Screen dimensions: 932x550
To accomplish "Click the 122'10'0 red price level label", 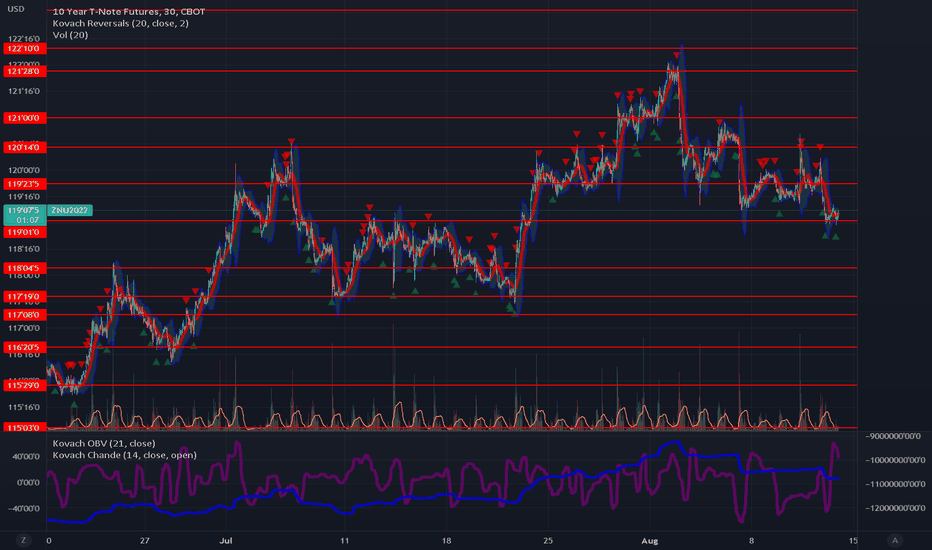I will (x=24, y=48).
